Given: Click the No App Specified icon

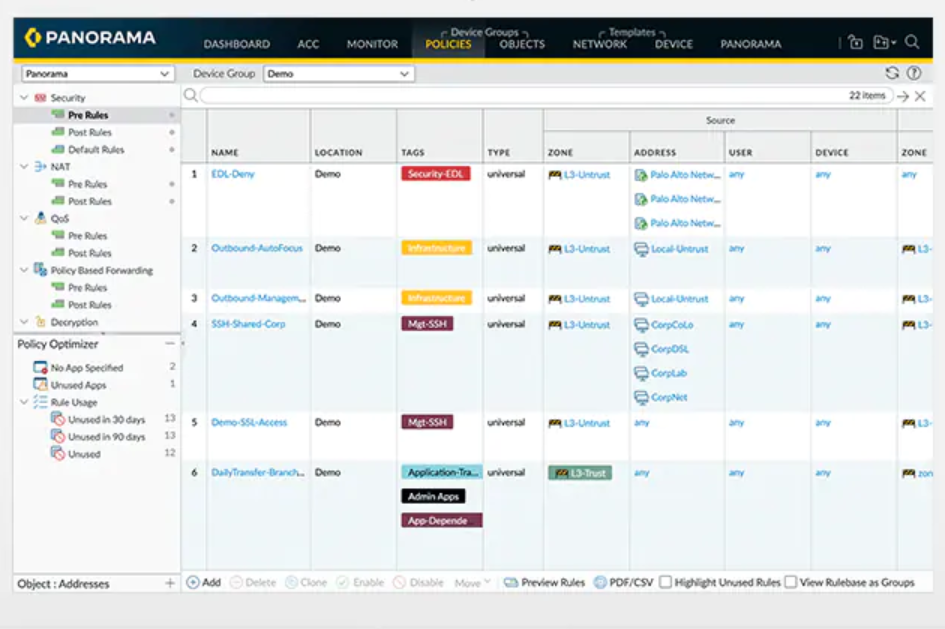Looking at the screenshot, I should click(x=40, y=367).
